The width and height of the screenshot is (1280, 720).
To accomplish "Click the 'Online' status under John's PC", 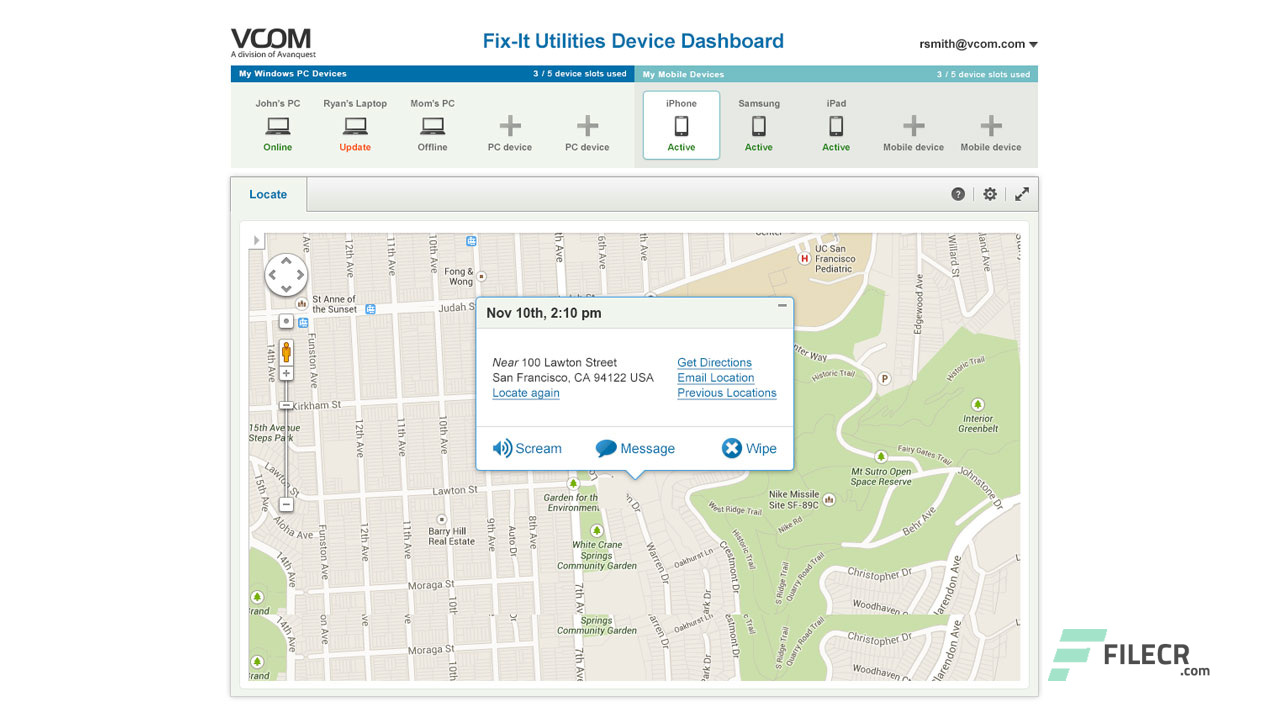I will [278, 147].
